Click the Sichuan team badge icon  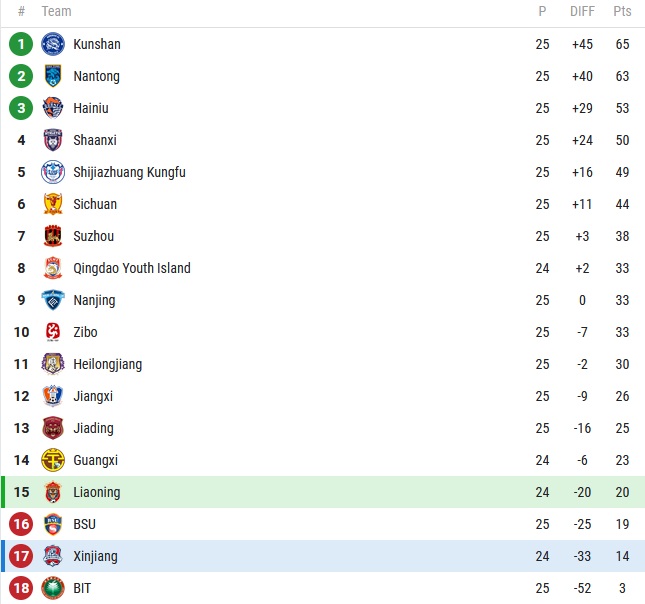click(x=53, y=204)
